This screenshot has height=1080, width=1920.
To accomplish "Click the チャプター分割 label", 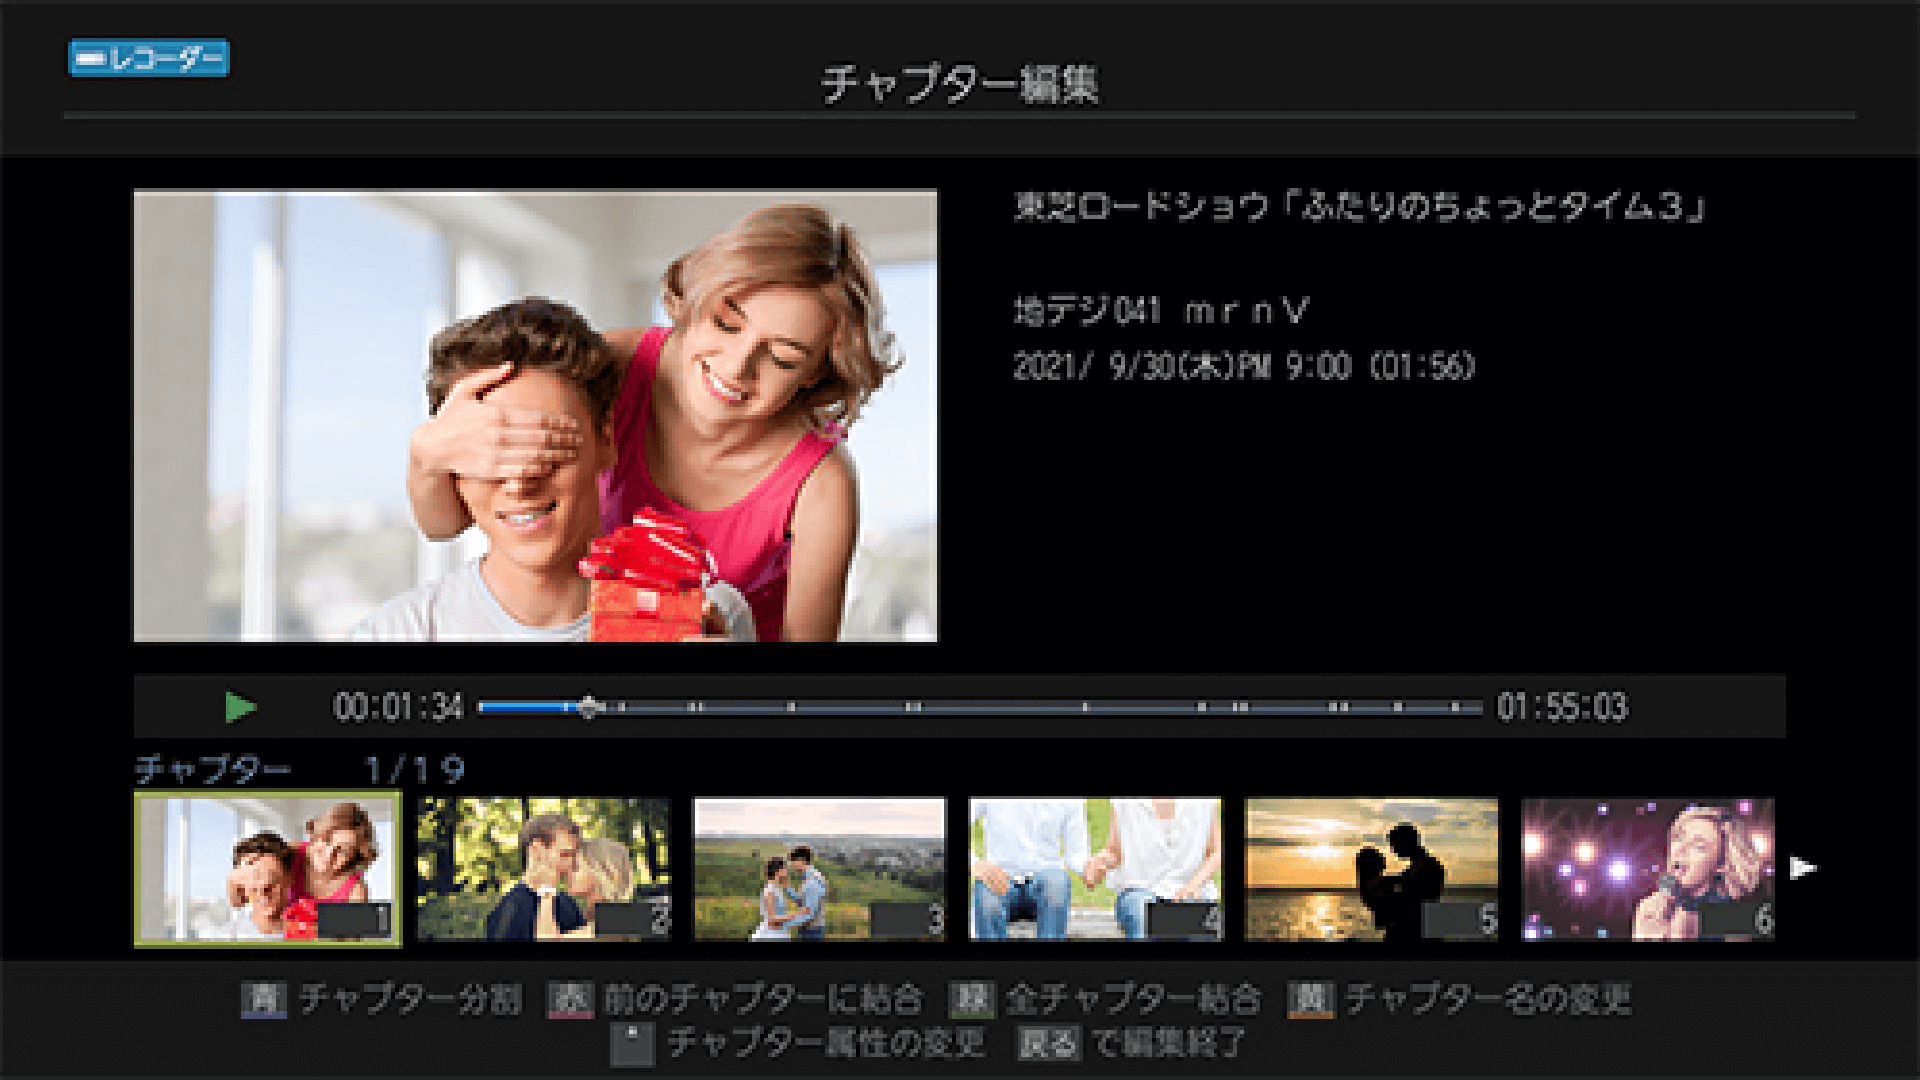I will pos(410,999).
